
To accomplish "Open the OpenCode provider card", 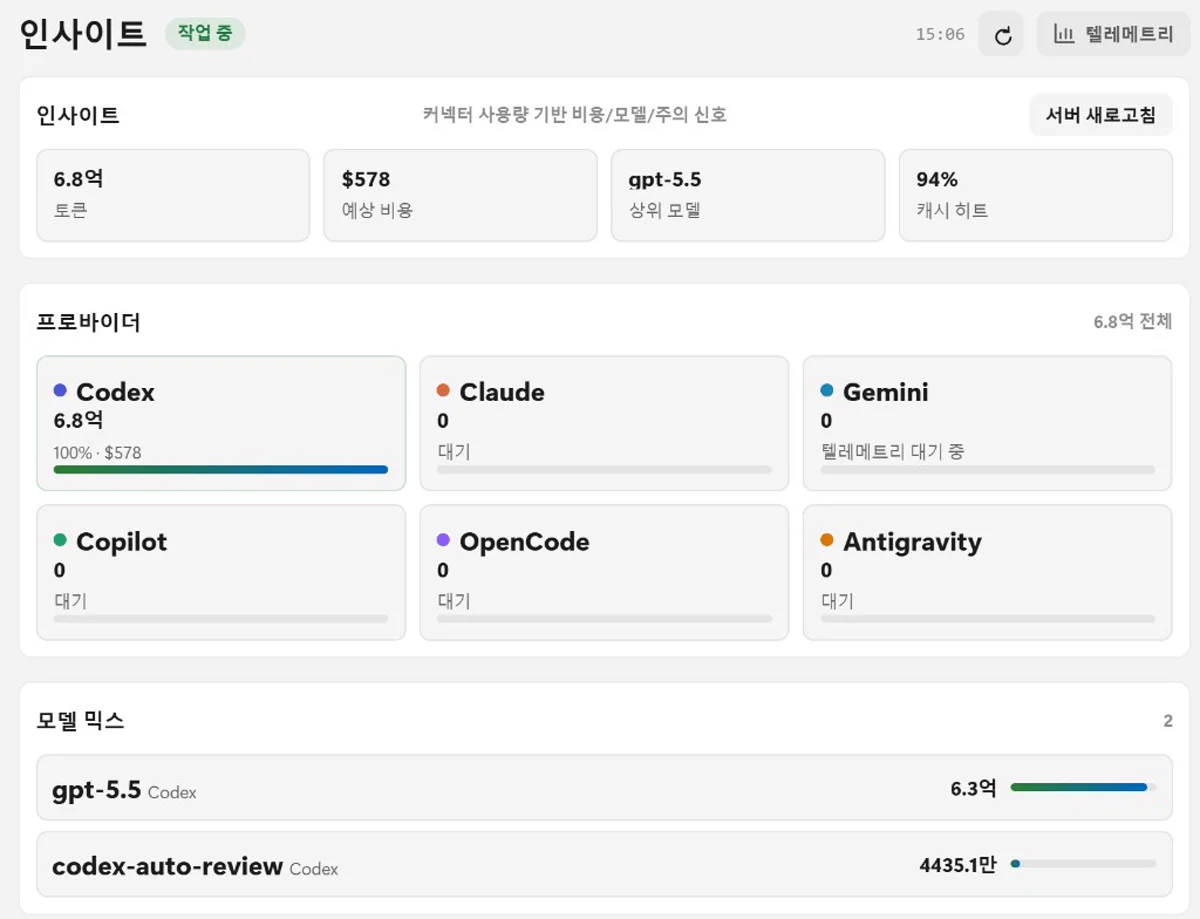I will click(x=605, y=573).
